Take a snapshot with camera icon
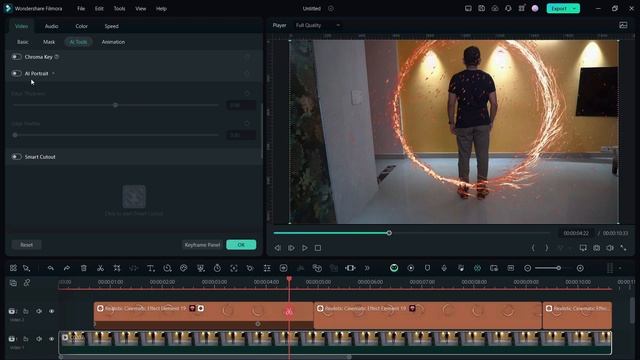Screen dimensions: 640x360 tap(597, 248)
